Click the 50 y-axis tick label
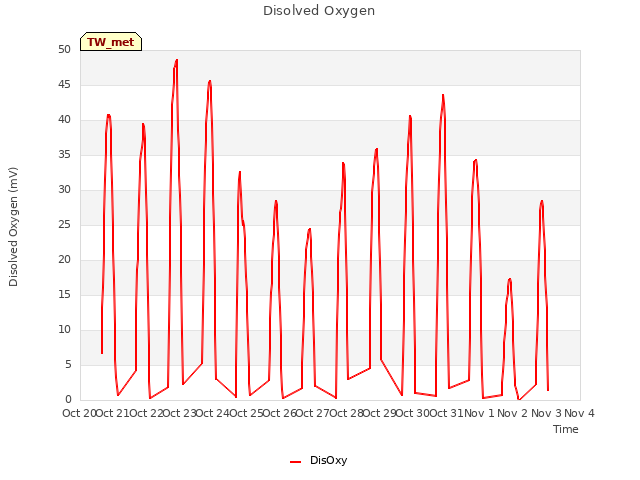The image size is (640, 480). coord(64,49)
